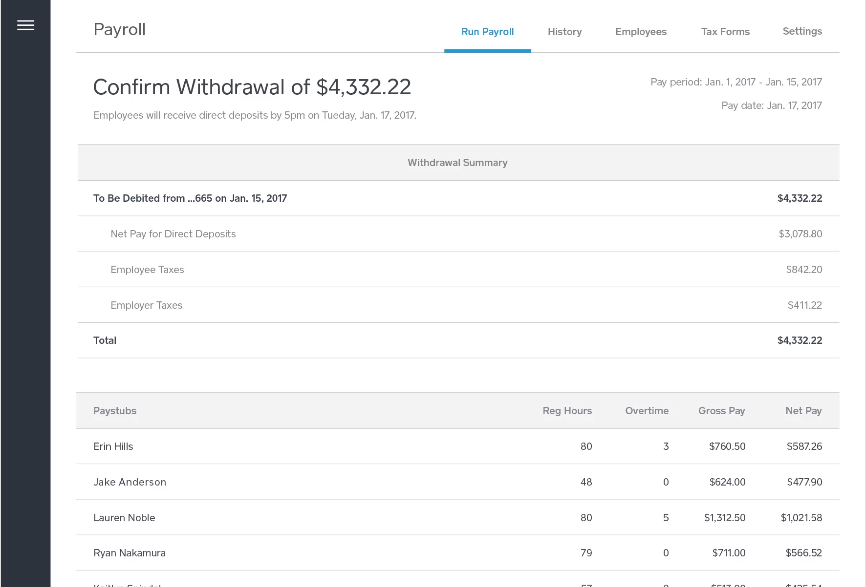866x587 pixels.
Task: Go to the Tax Forms tab
Action: [725, 31]
